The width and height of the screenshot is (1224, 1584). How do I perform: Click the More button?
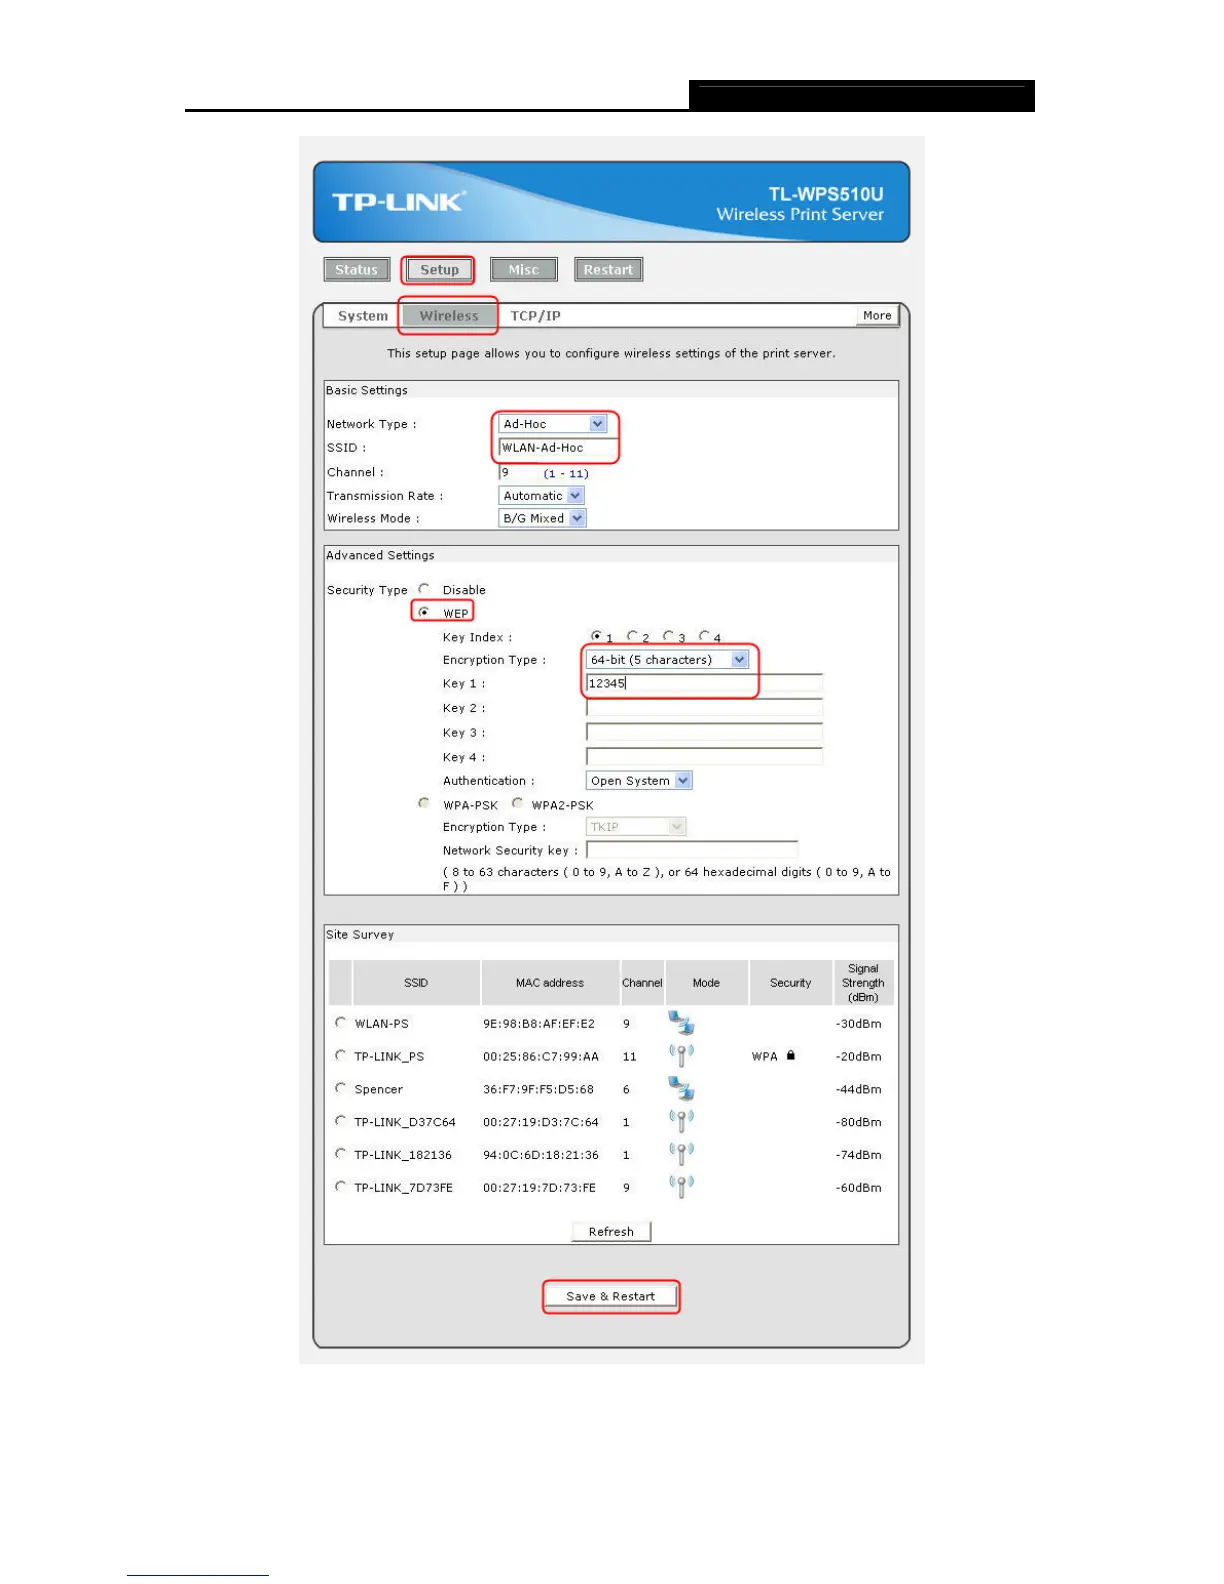click(877, 316)
